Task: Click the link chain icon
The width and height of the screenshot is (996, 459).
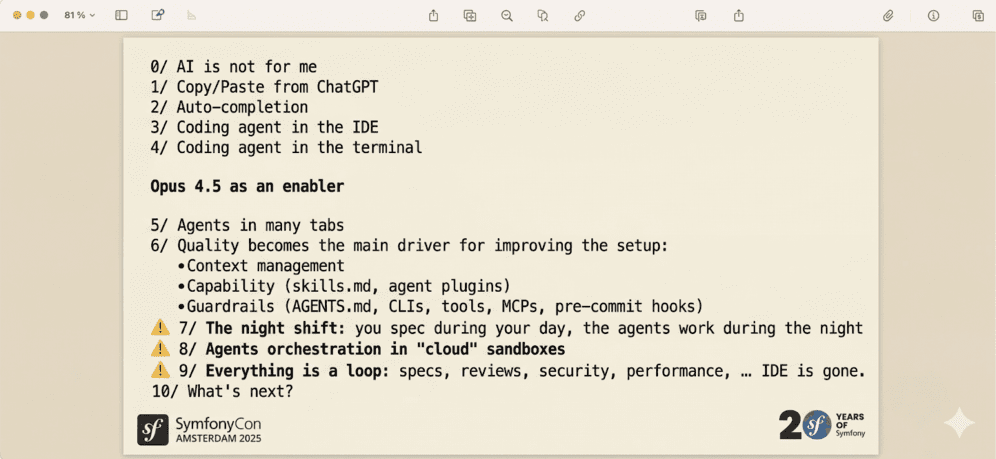Action: click(580, 16)
